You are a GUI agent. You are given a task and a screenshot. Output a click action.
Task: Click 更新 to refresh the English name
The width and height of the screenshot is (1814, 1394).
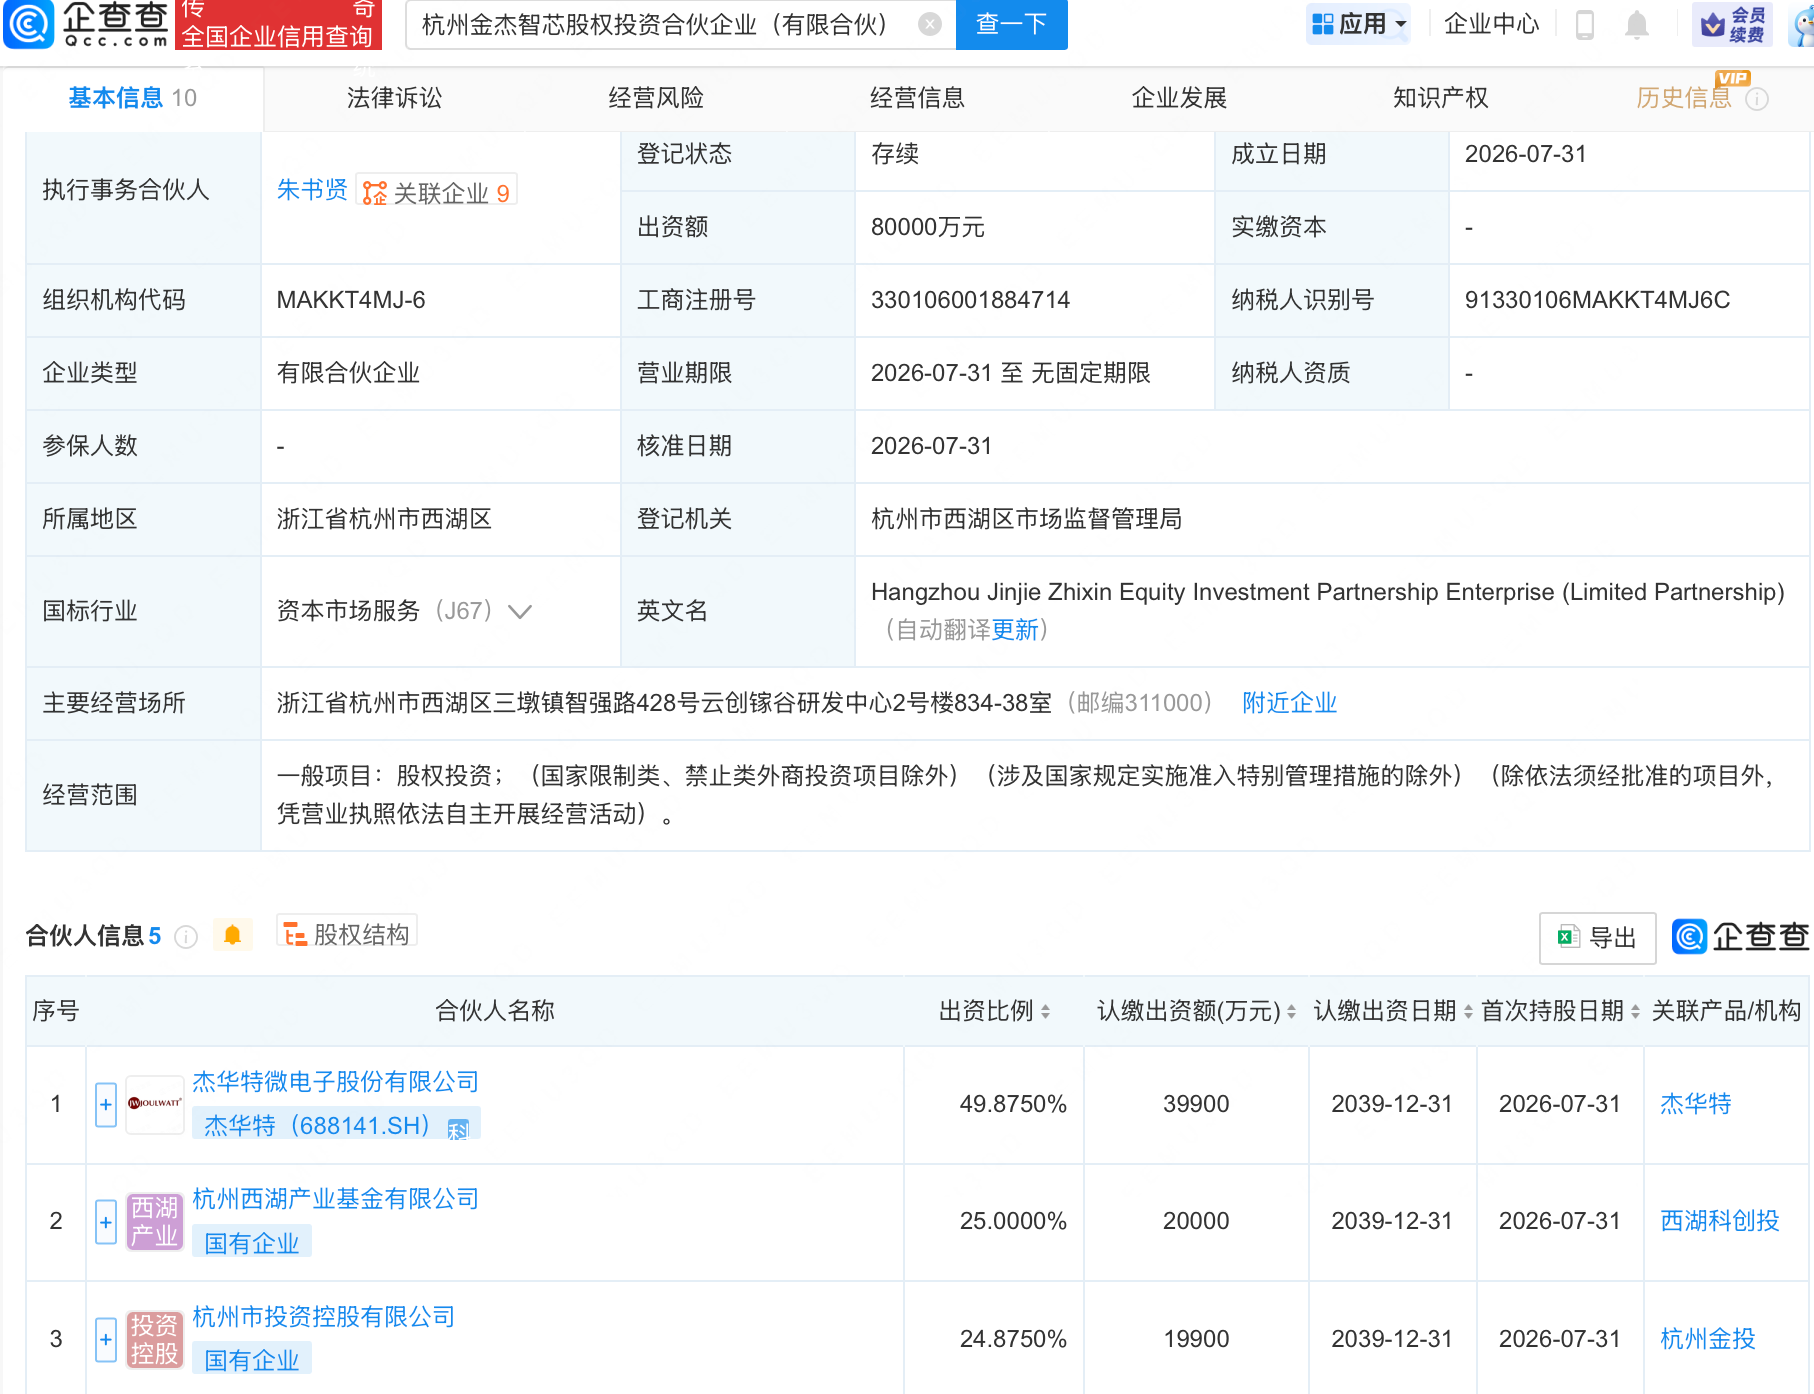pyautogui.click(x=1016, y=630)
